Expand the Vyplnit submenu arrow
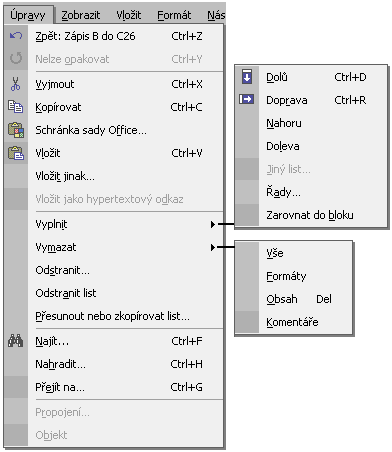Viewport: 392px width, 452px height. point(213,224)
